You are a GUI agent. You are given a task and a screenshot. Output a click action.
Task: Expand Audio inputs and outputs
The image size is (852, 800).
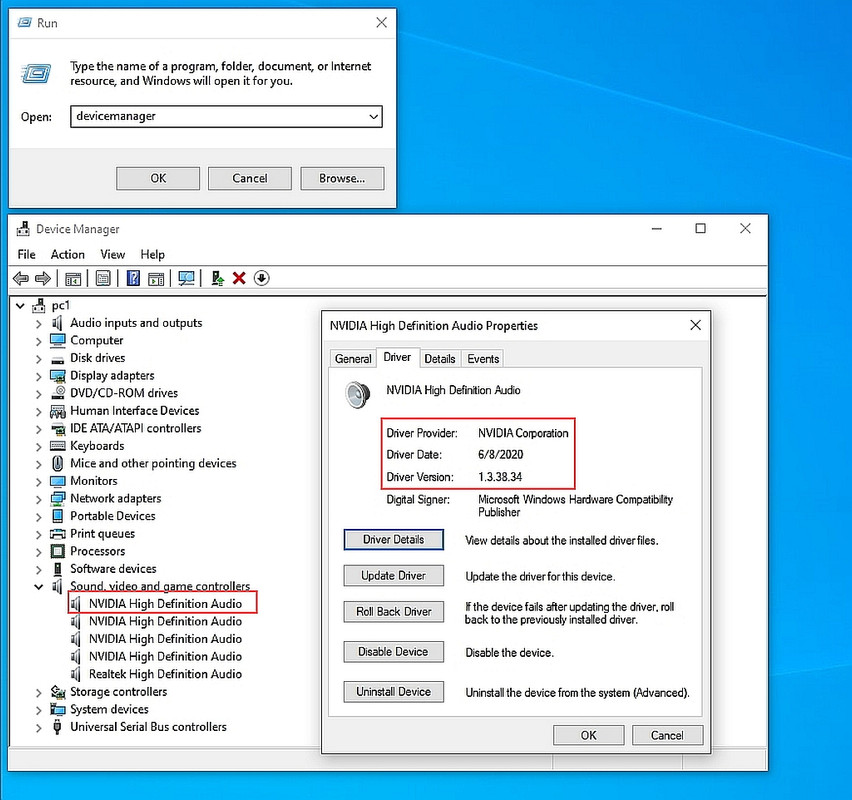38,324
